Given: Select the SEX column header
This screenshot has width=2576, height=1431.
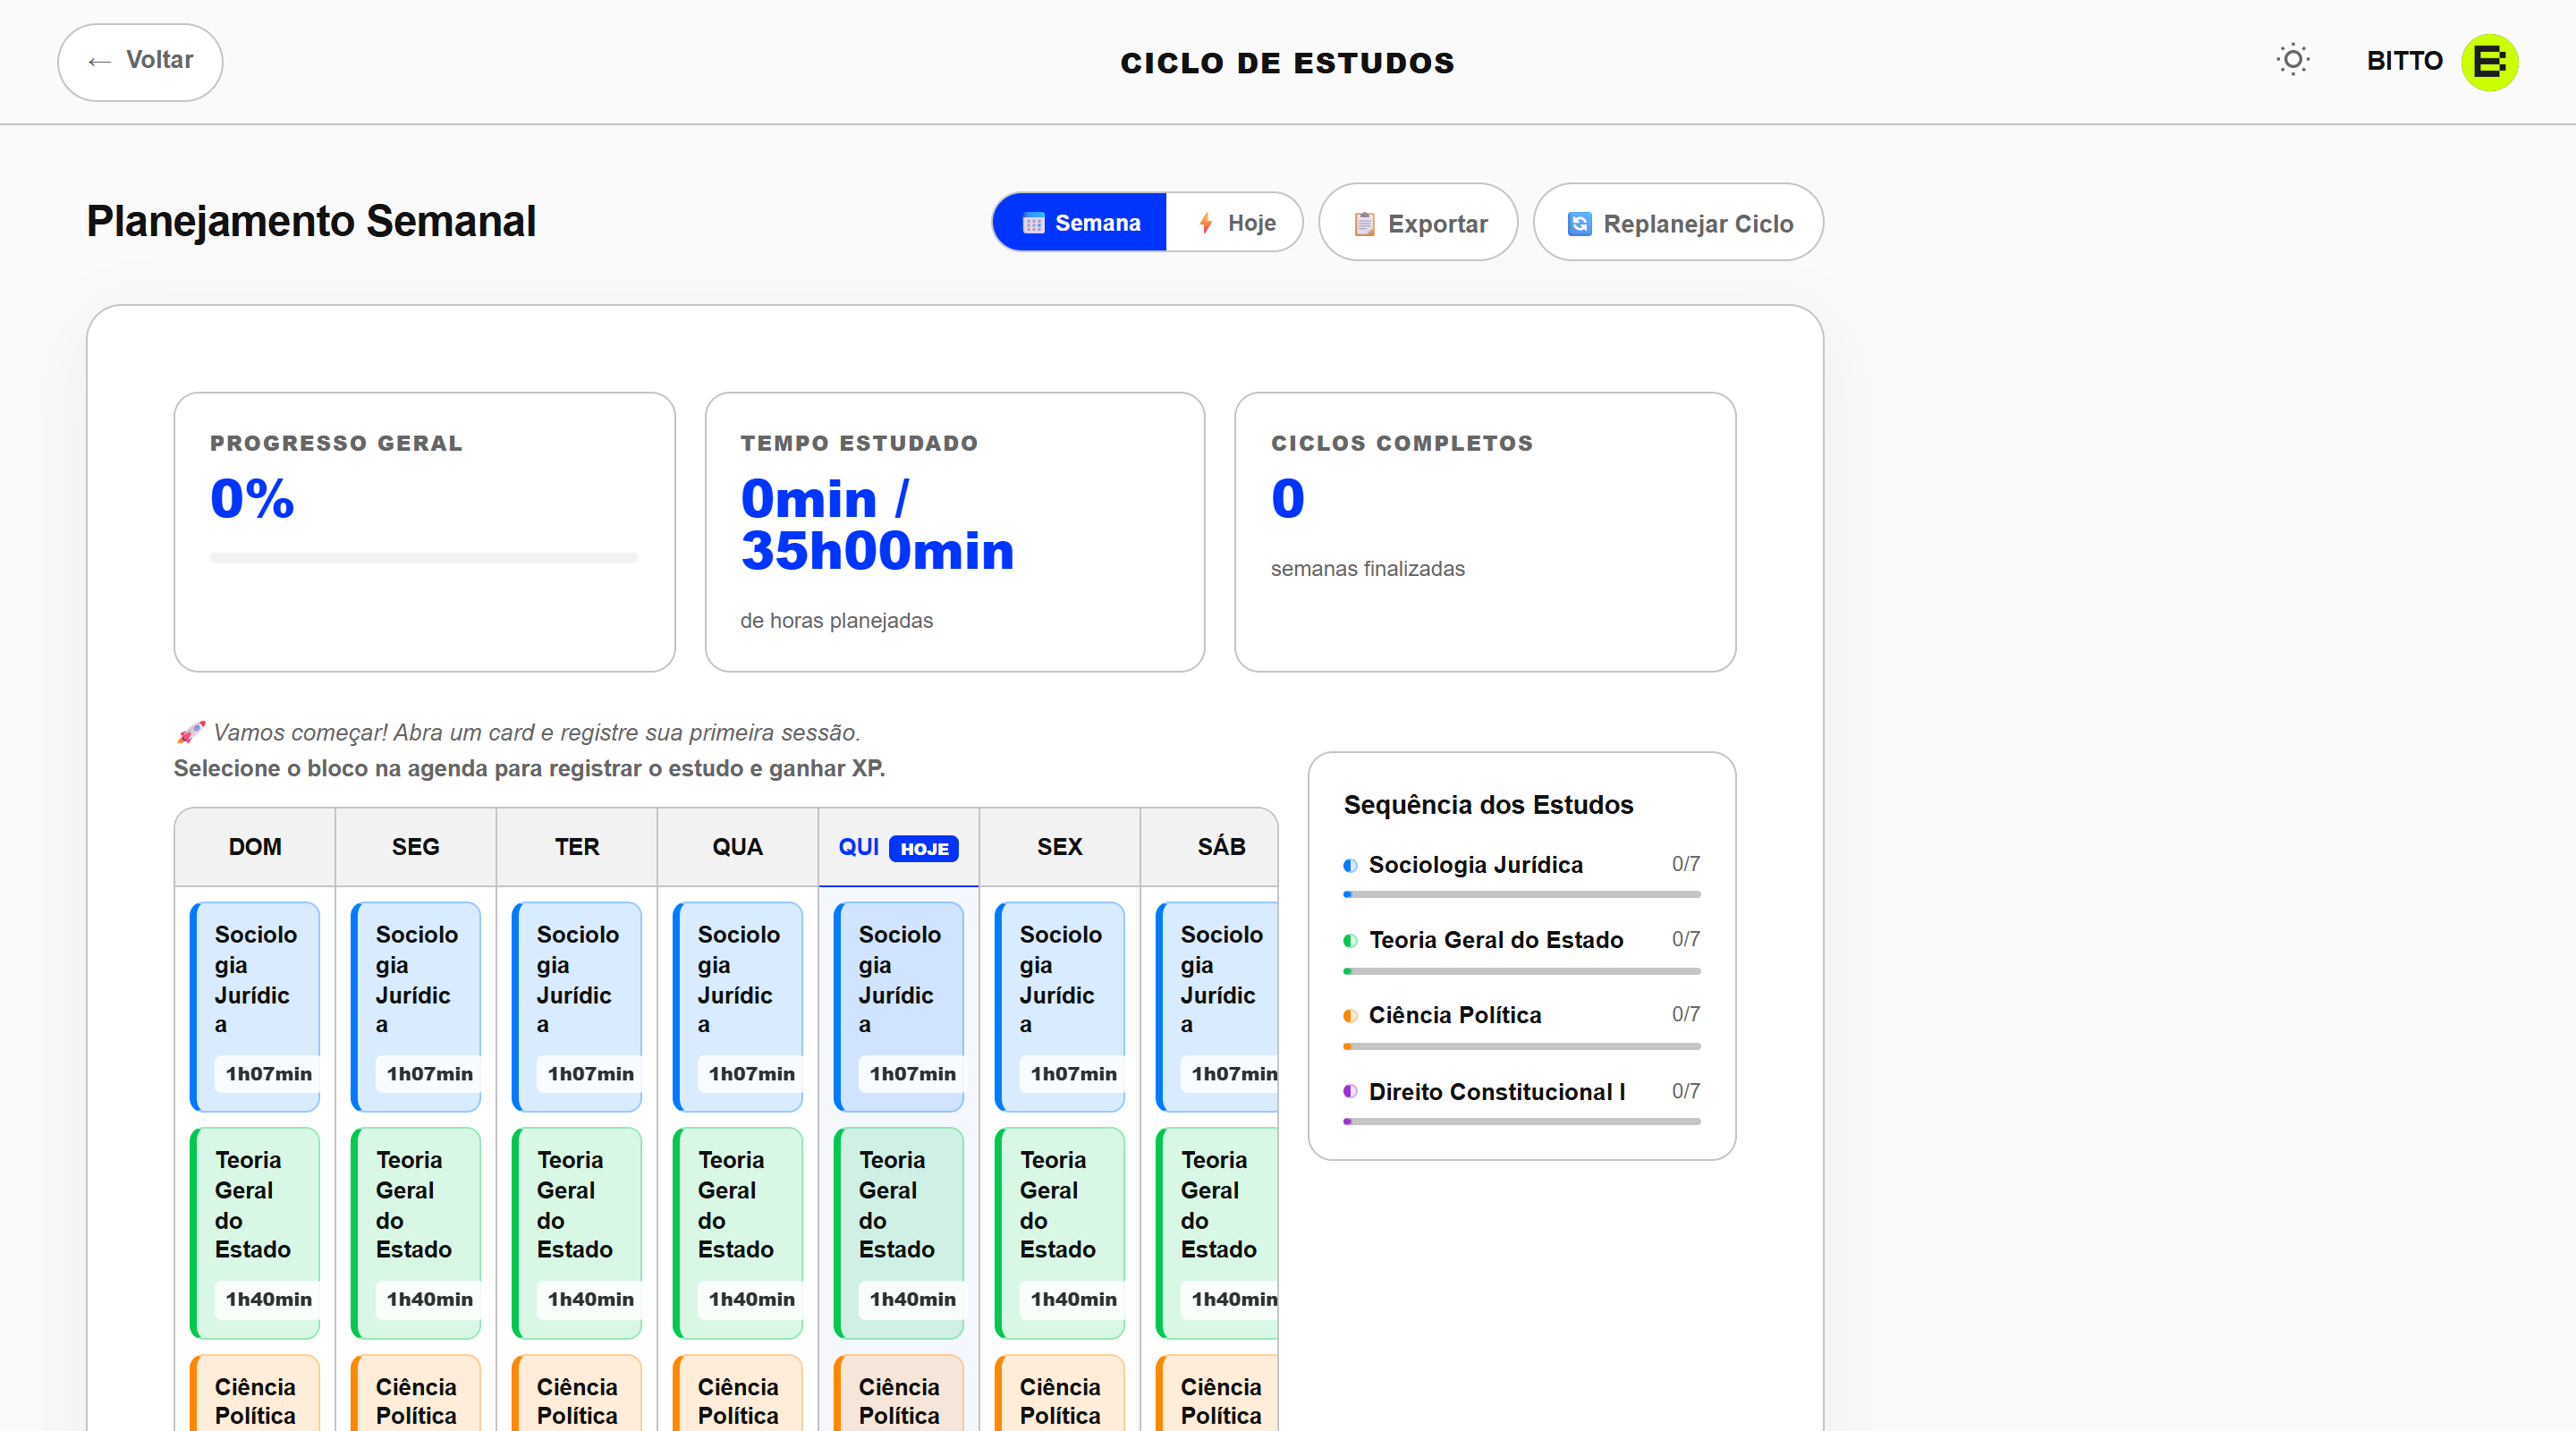Looking at the screenshot, I should coord(1060,847).
